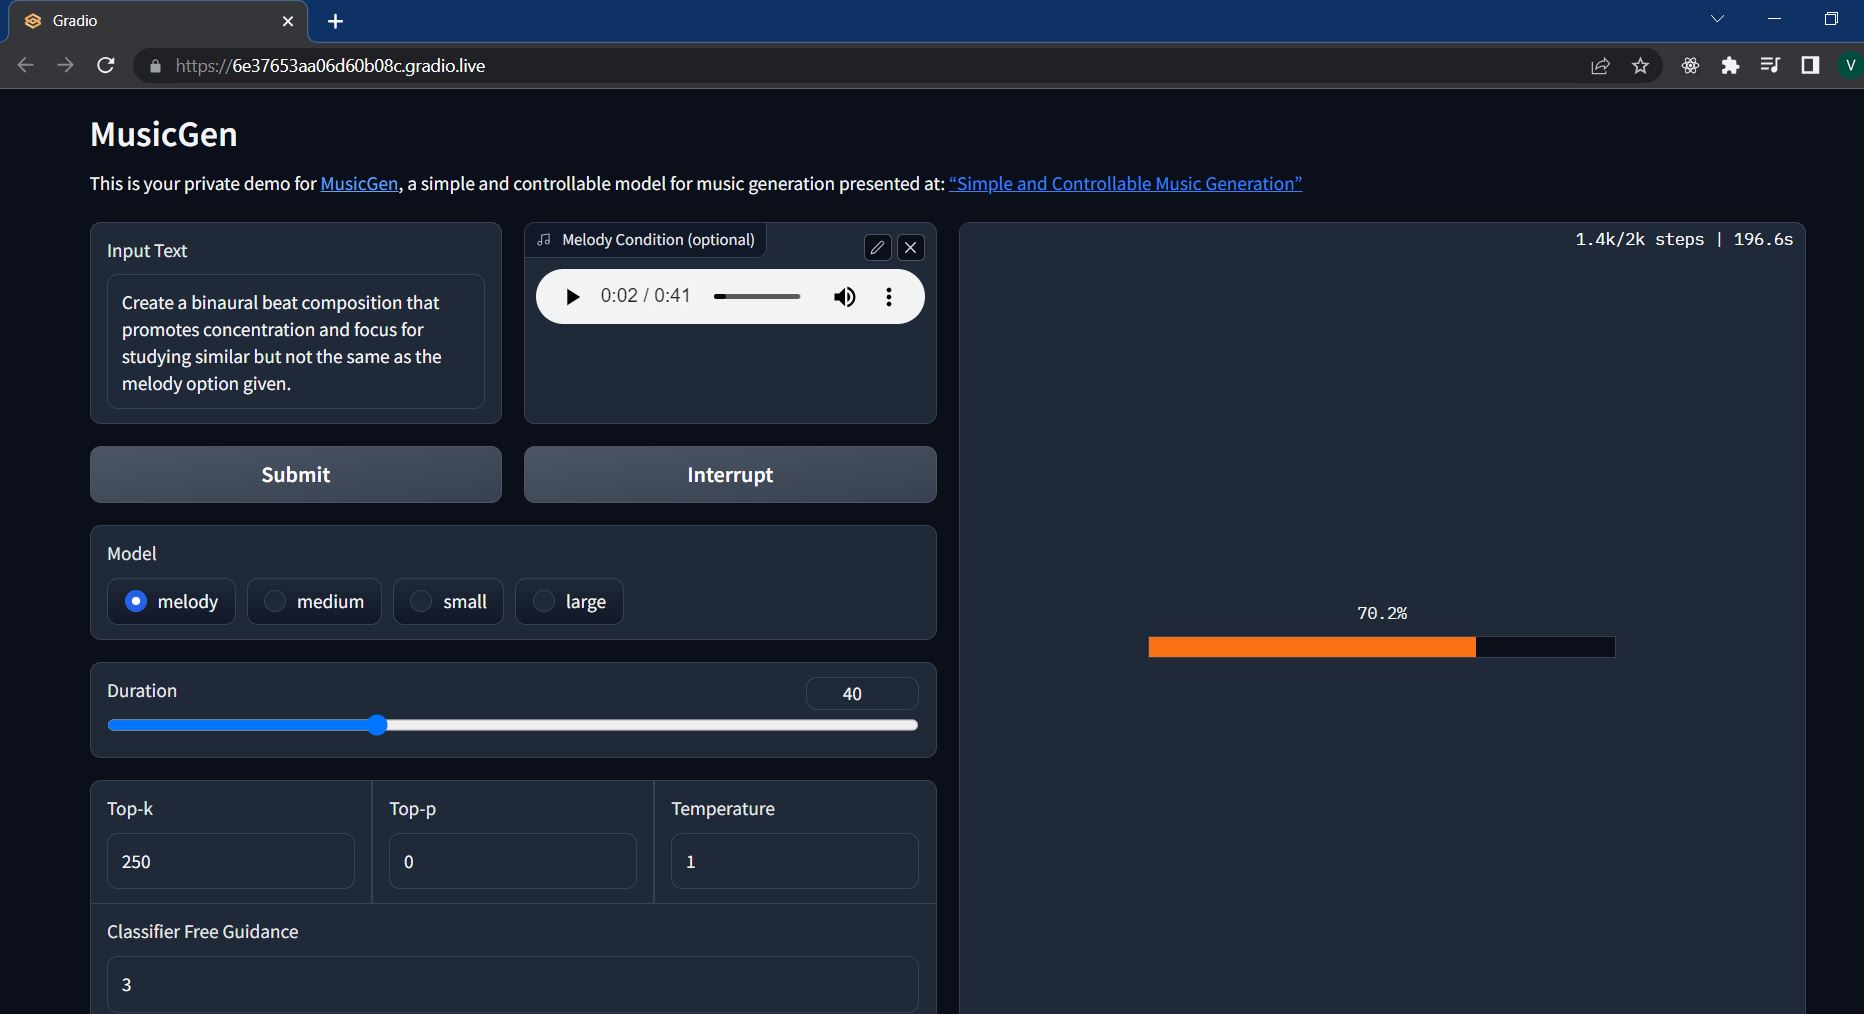Open a new browser tab
This screenshot has height=1014, width=1864.
(336, 21)
